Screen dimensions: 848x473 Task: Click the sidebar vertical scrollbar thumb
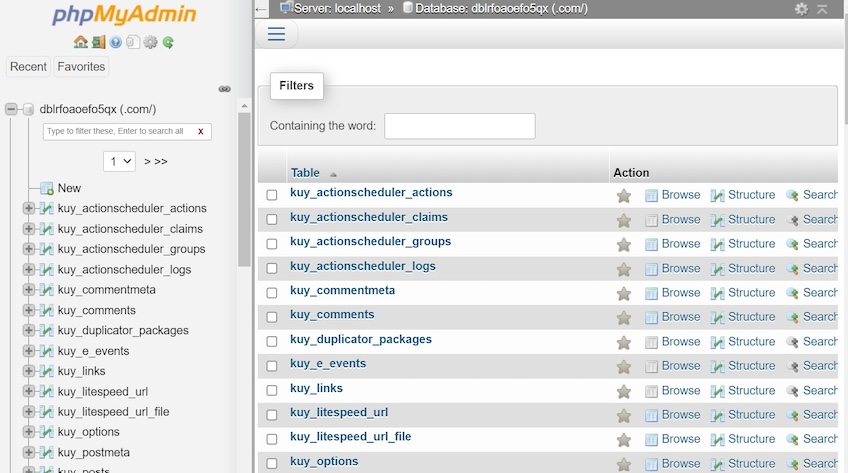[x=244, y=189]
